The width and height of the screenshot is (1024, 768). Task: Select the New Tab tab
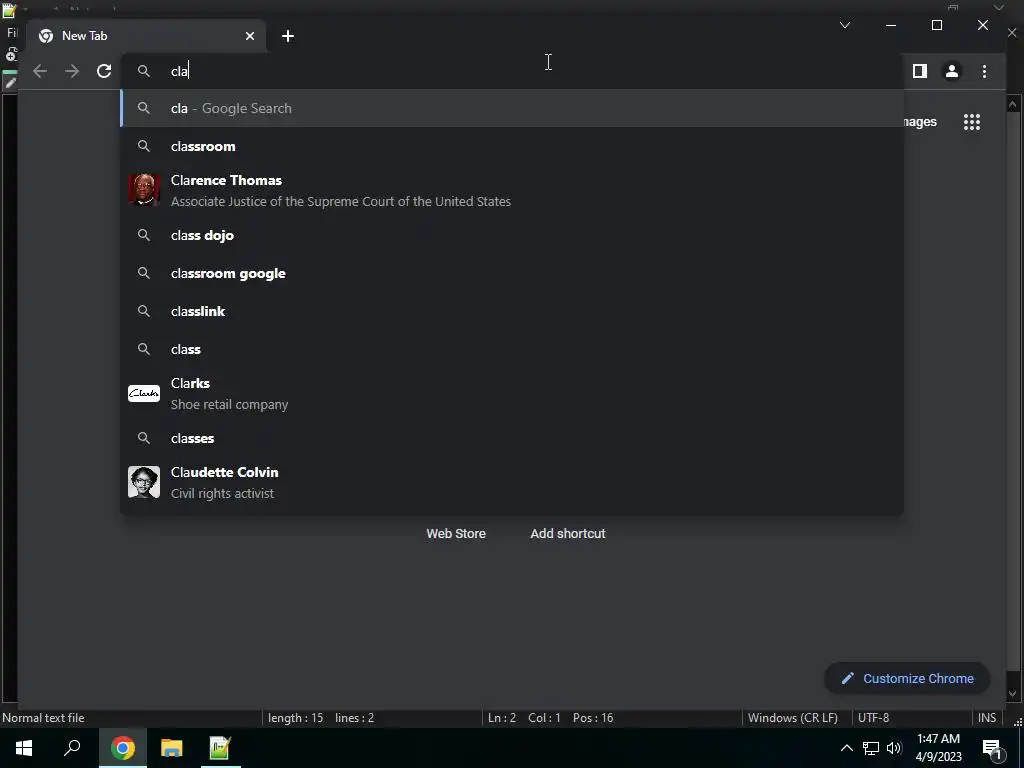click(145, 36)
